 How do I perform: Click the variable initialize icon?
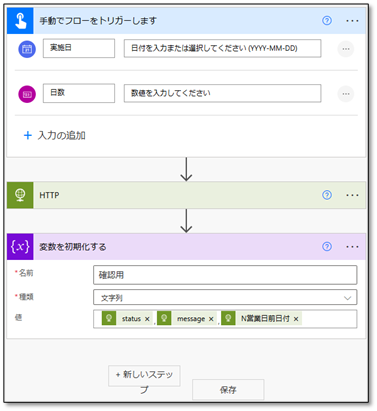click(x=20, y=247)
